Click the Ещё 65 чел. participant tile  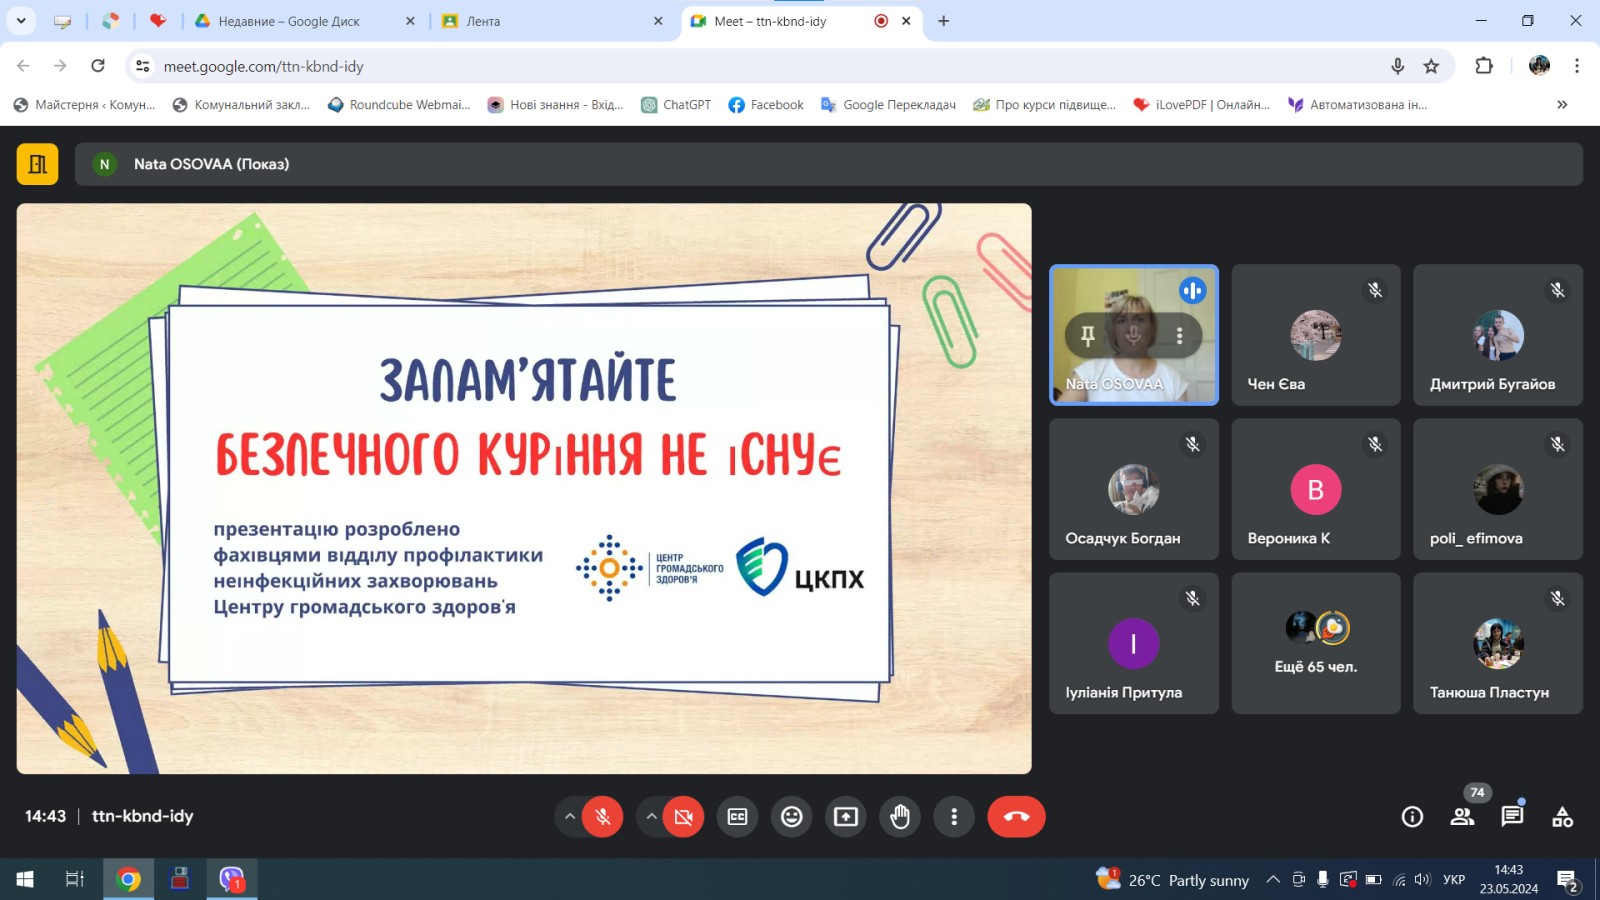pyautogui.click(x=1315, y=643)
